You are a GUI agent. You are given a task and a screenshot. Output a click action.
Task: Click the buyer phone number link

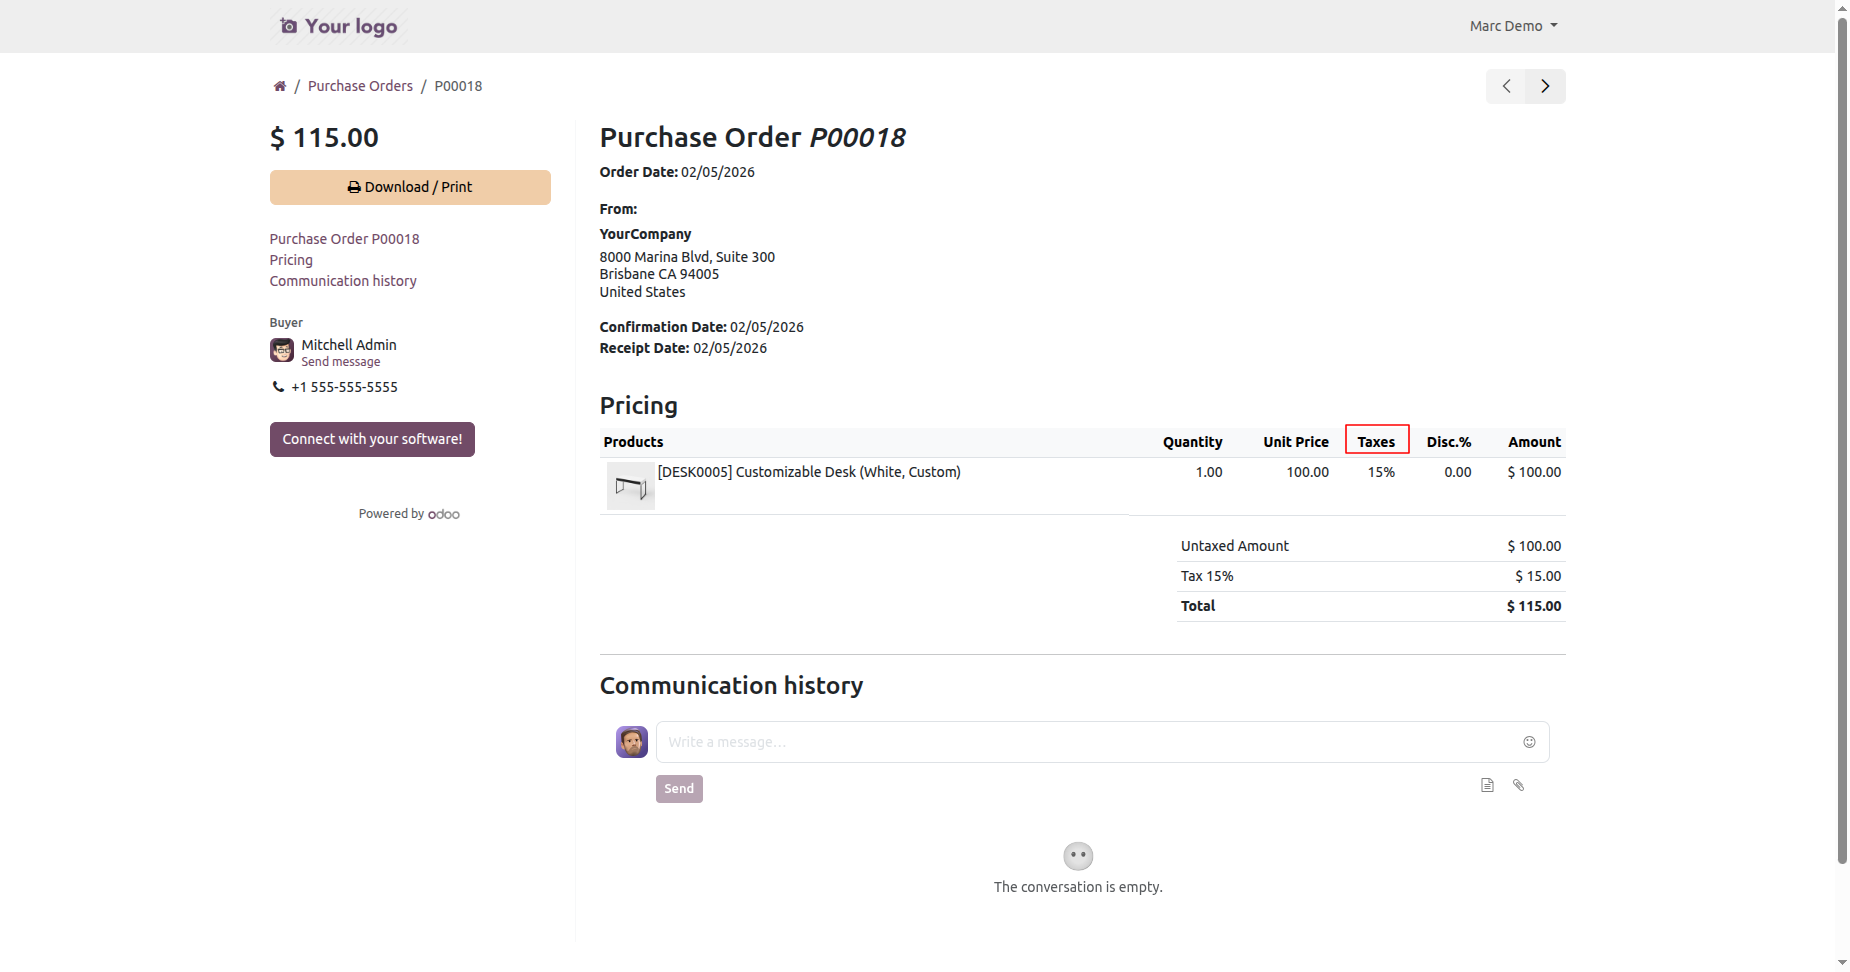(x=344, y=387)
